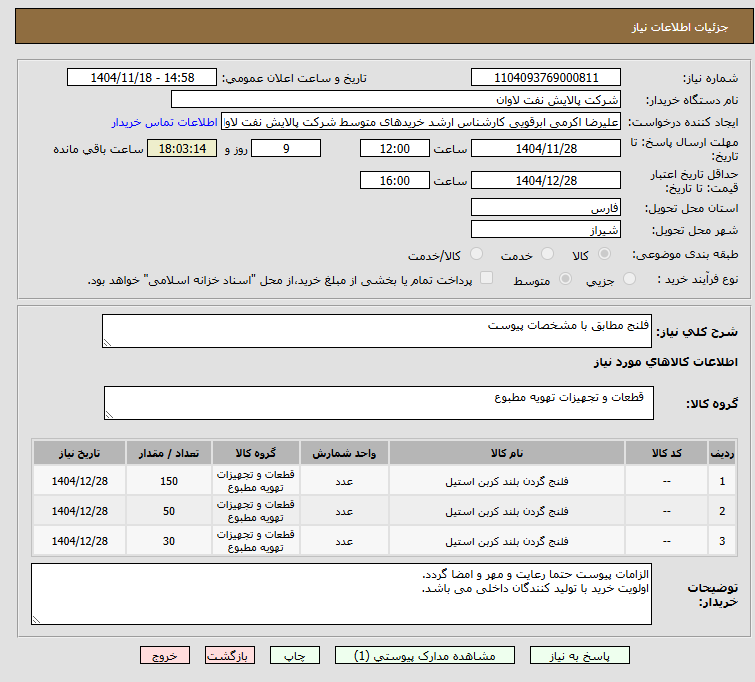Click quantity cell 30

point(169,541)
